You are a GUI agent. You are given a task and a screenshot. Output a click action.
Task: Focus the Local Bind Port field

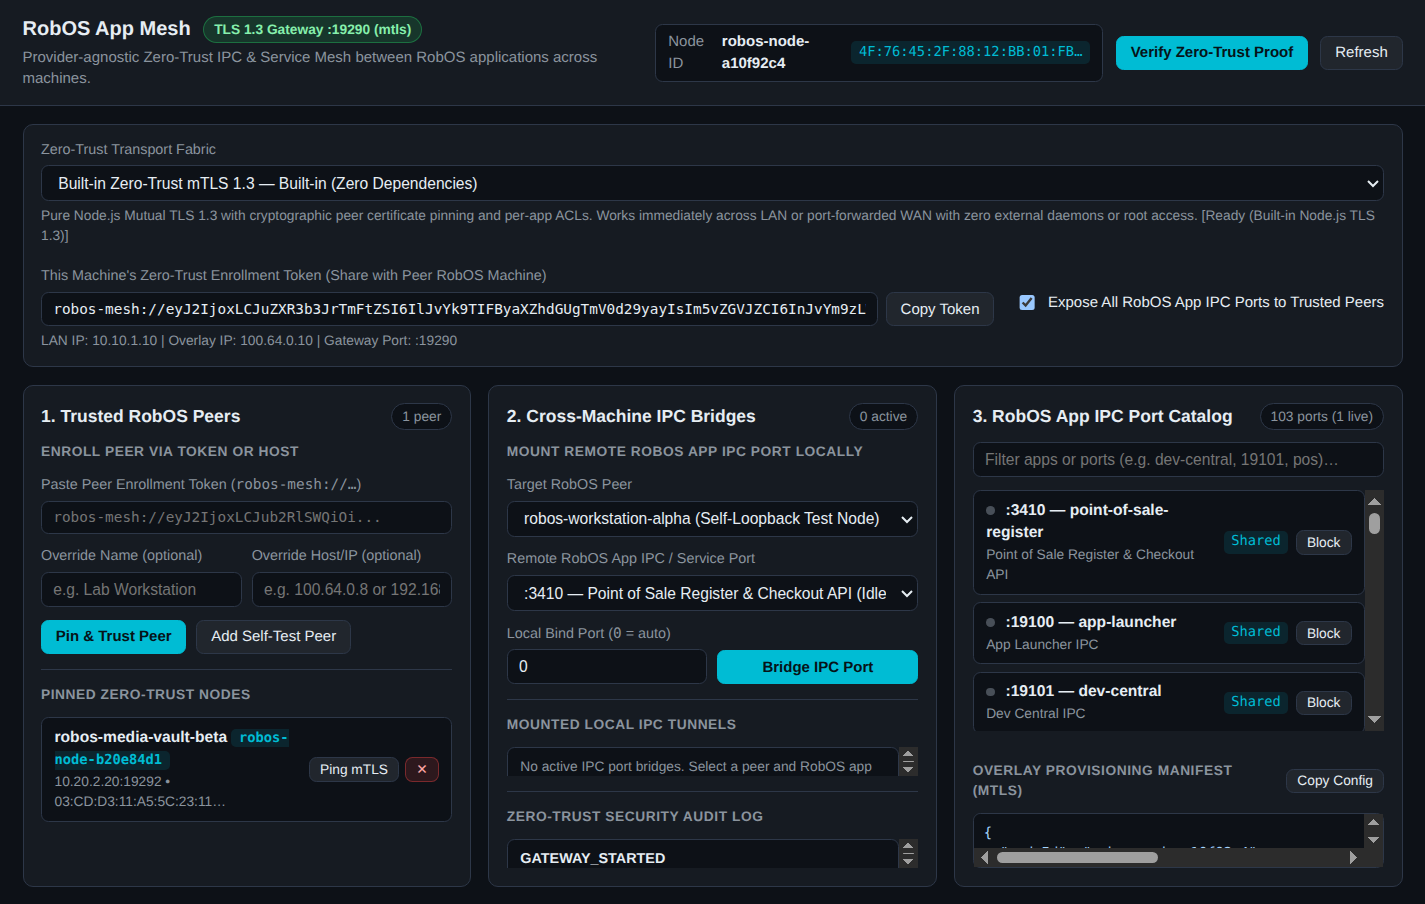coord(607,667)
